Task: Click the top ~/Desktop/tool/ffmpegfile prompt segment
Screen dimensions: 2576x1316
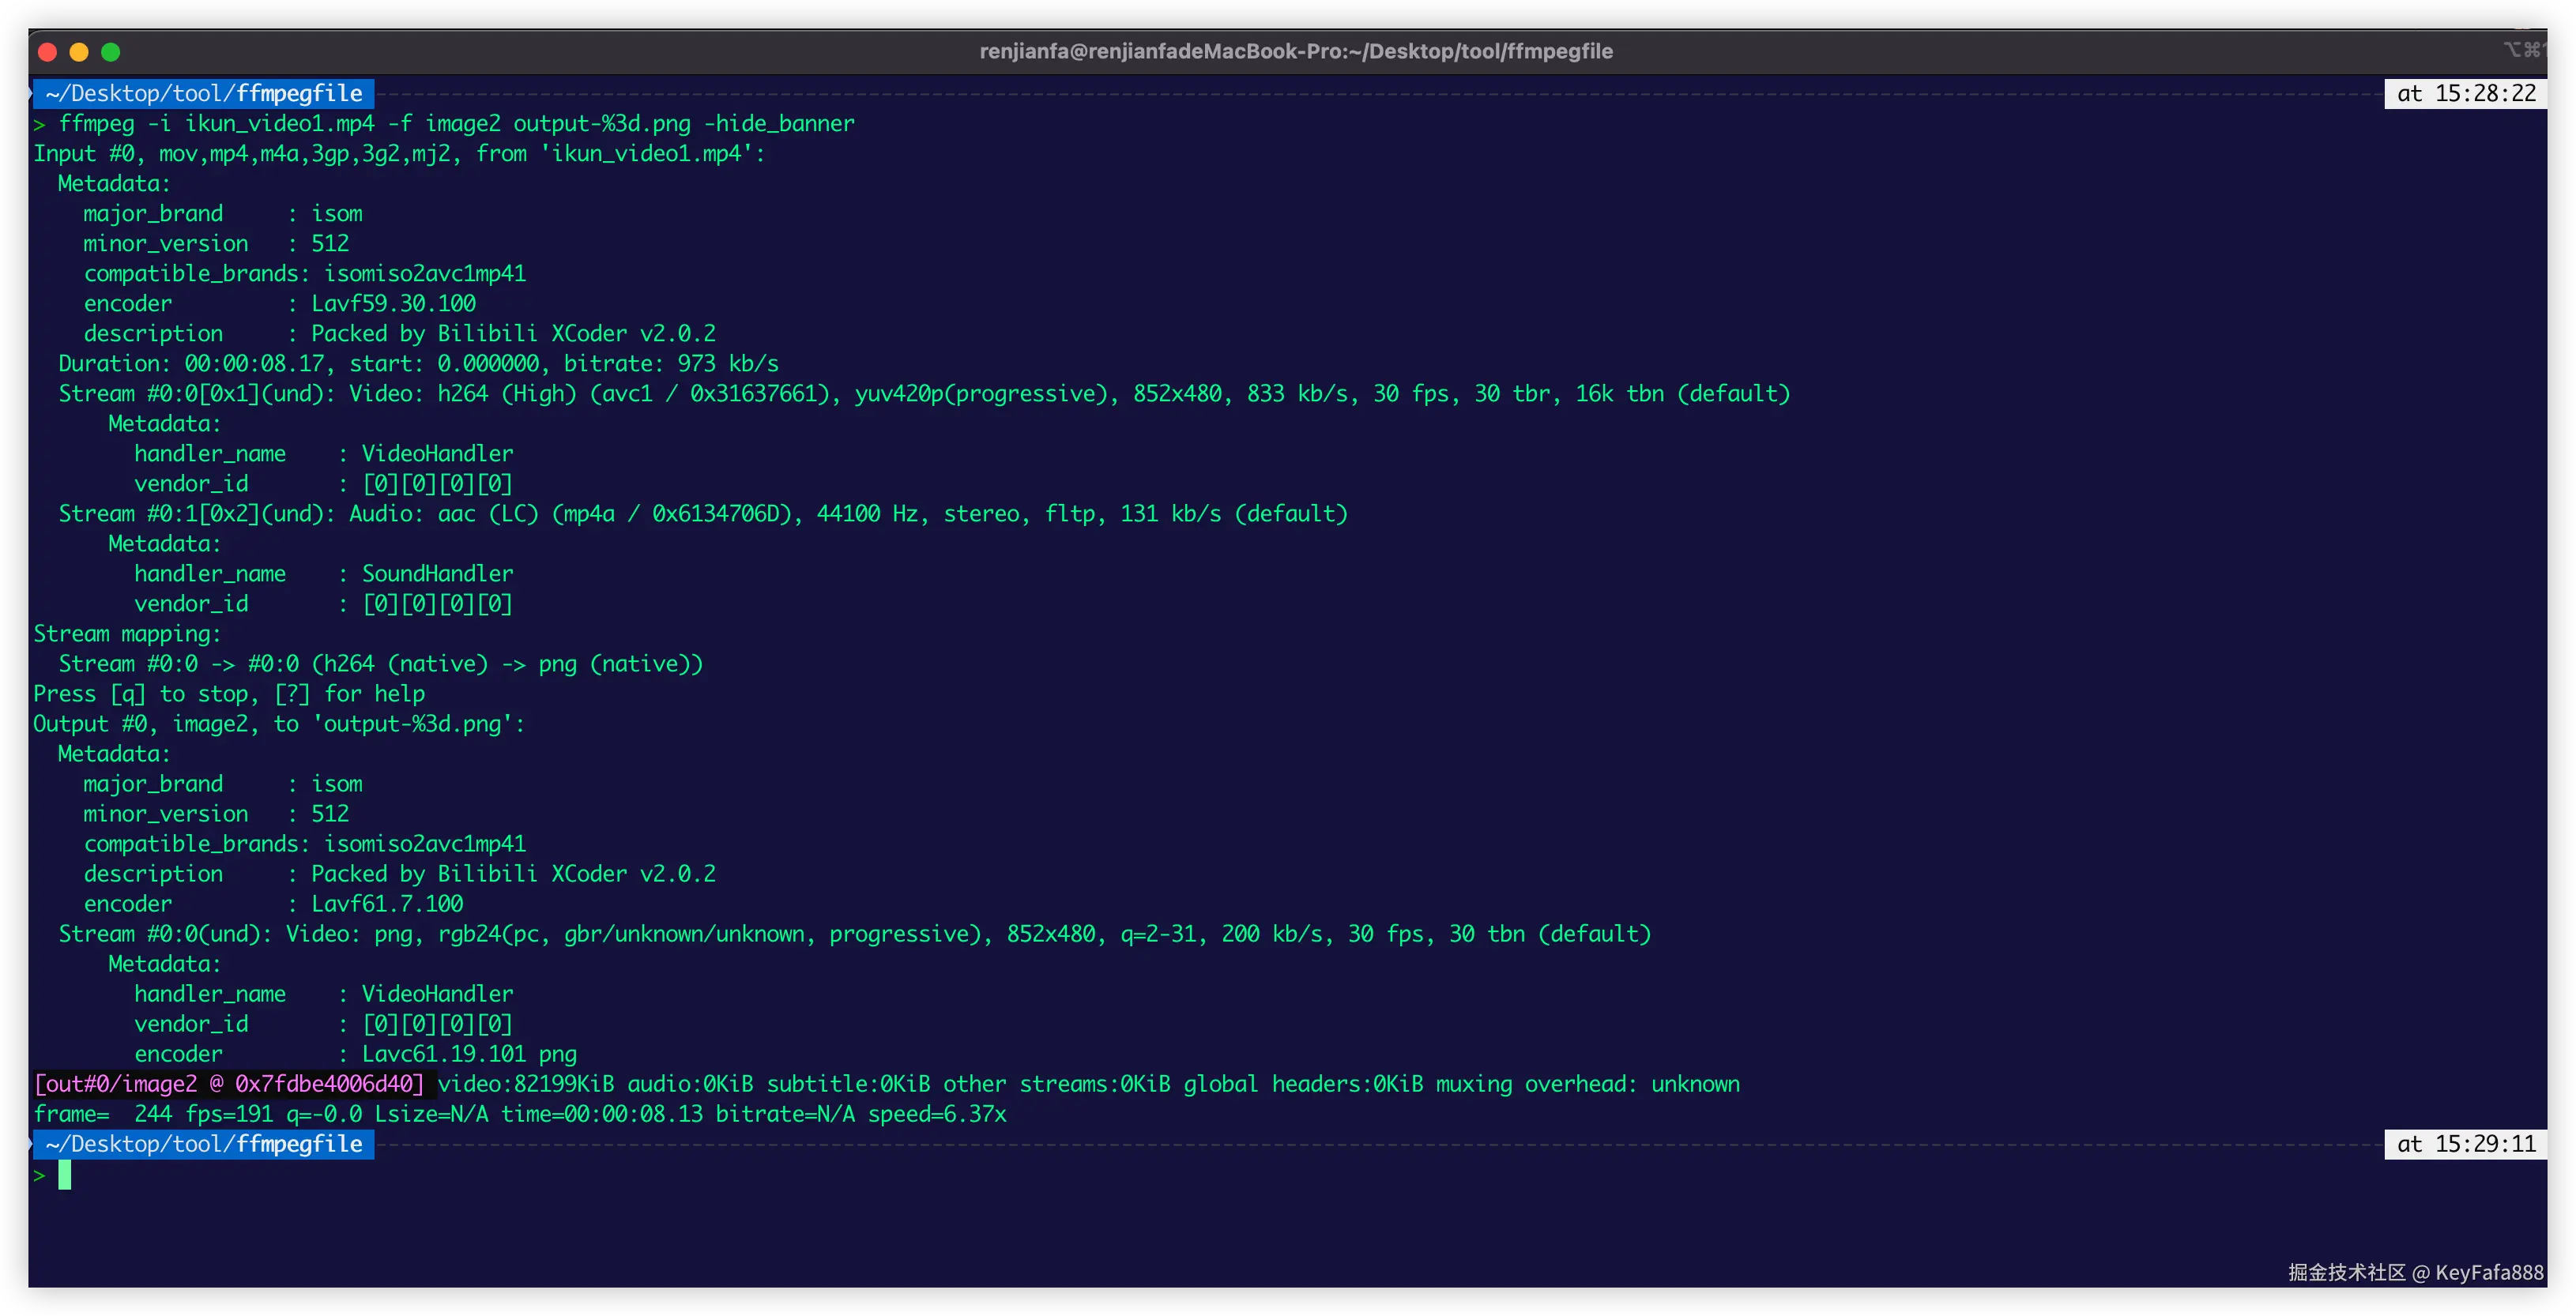Action: (204, 94)
